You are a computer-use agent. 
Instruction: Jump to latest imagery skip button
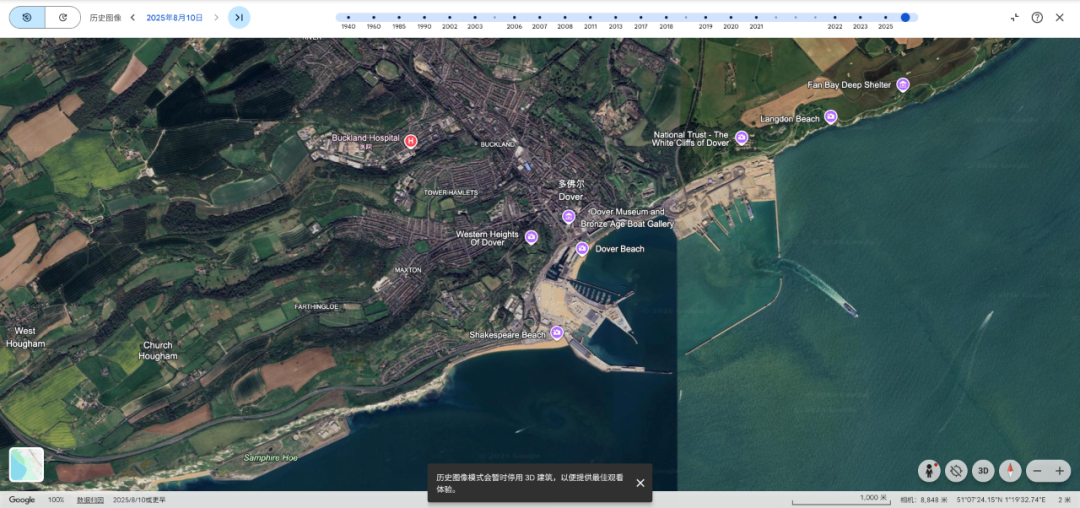click(x=239, y=17)
